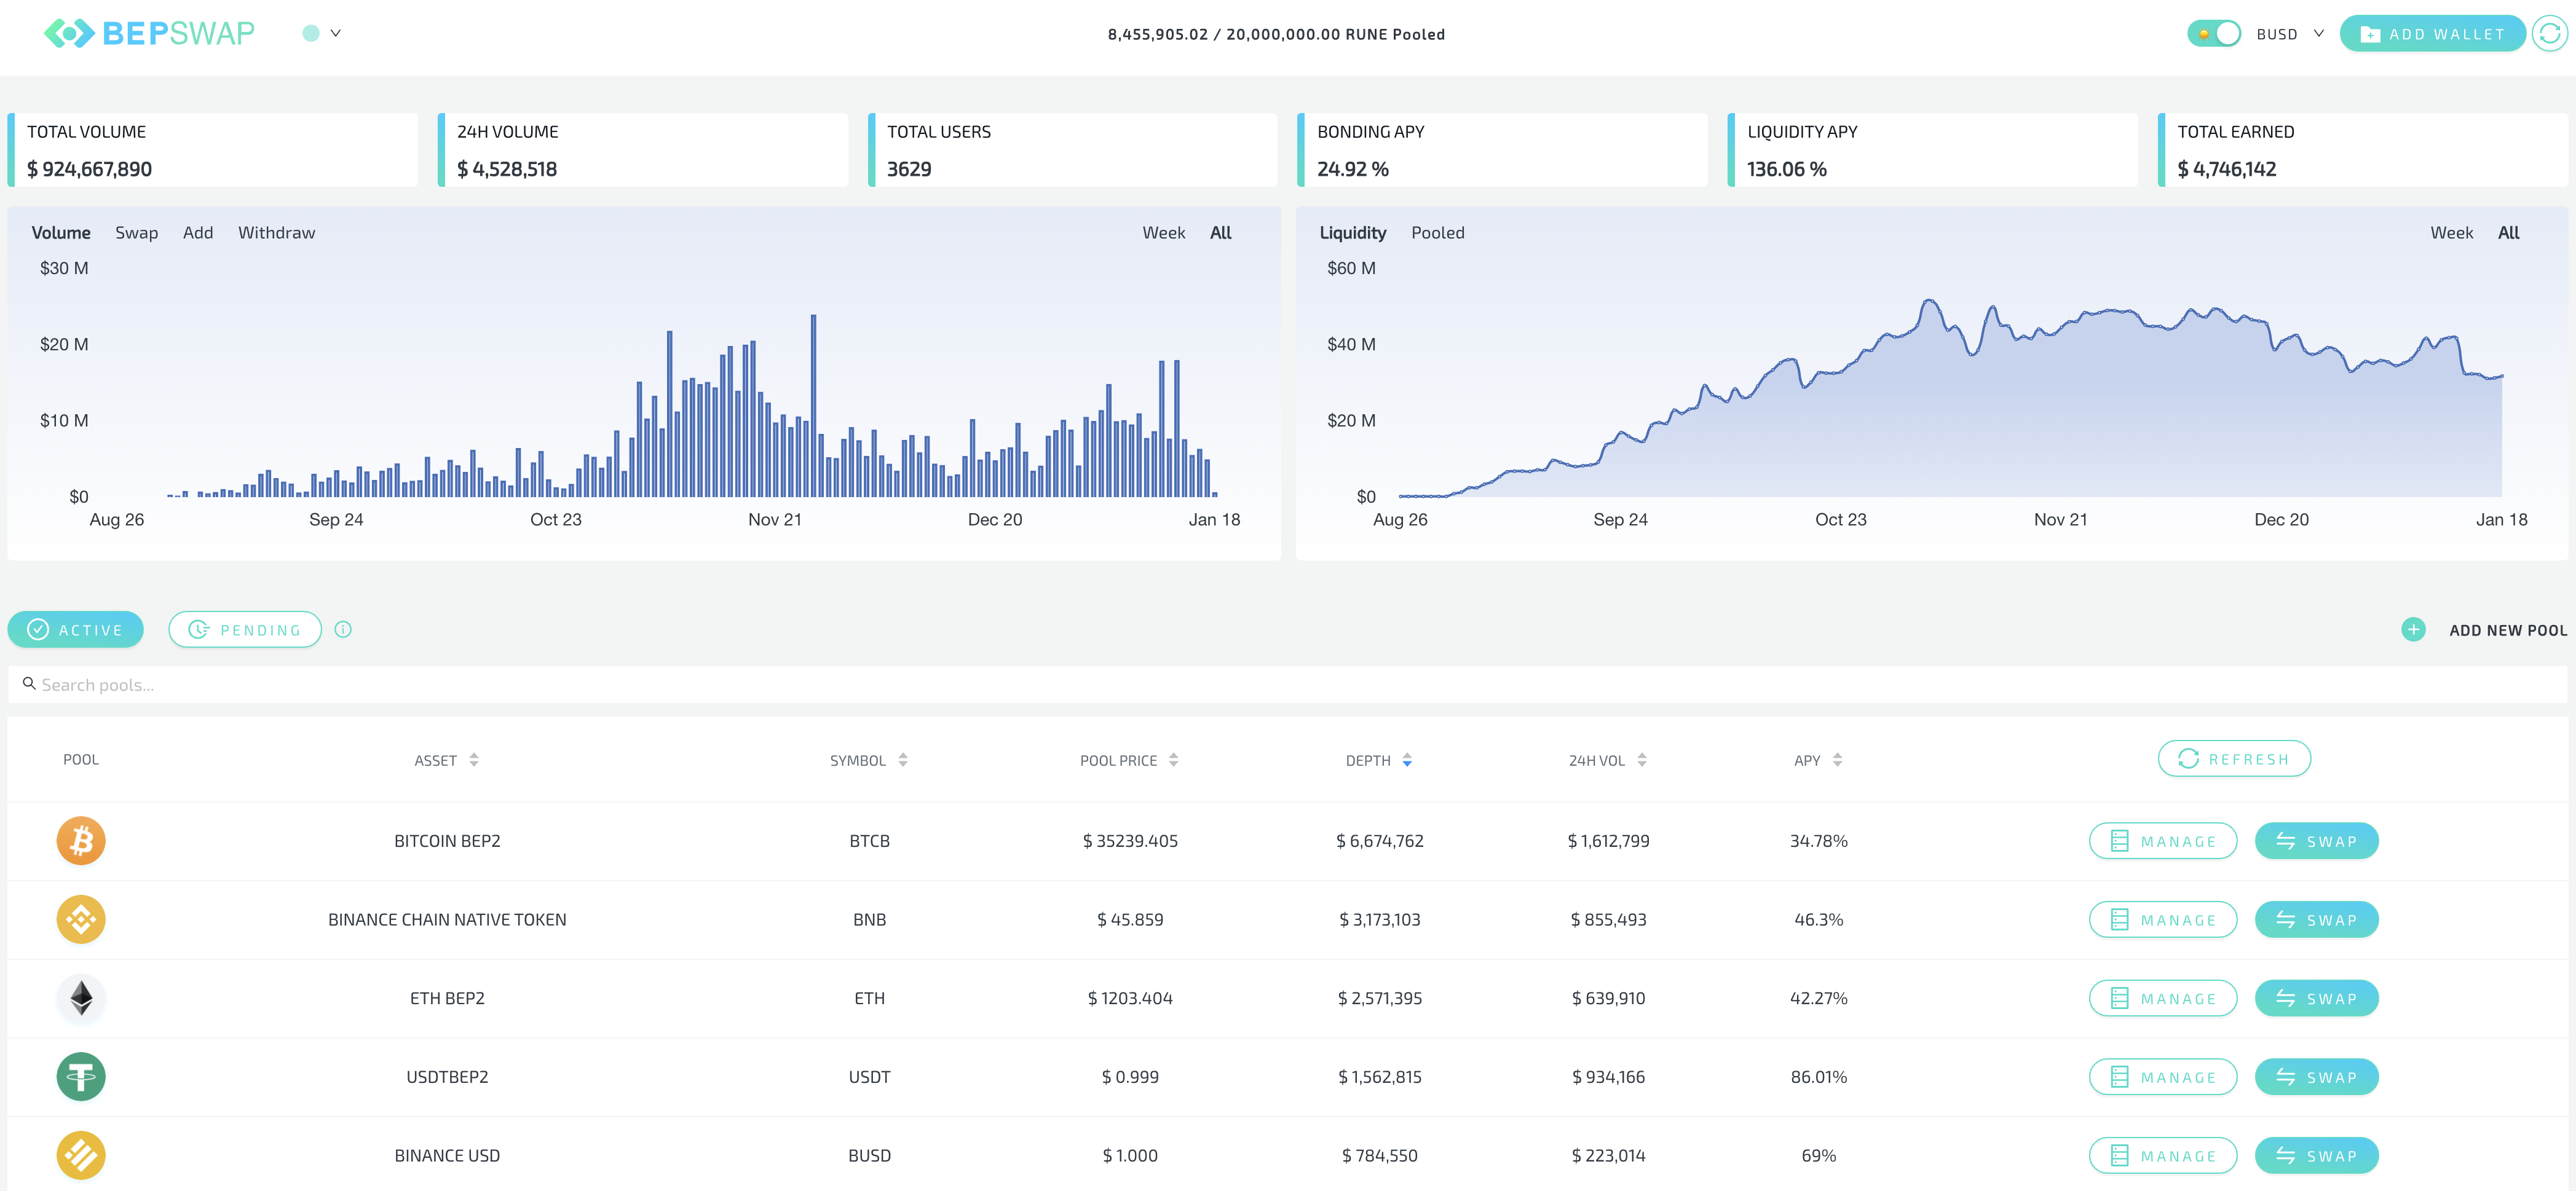The image size is (2576, 1191).
Task: Sort pools by 24H Vol column
Action: [x=1607, y=760]
